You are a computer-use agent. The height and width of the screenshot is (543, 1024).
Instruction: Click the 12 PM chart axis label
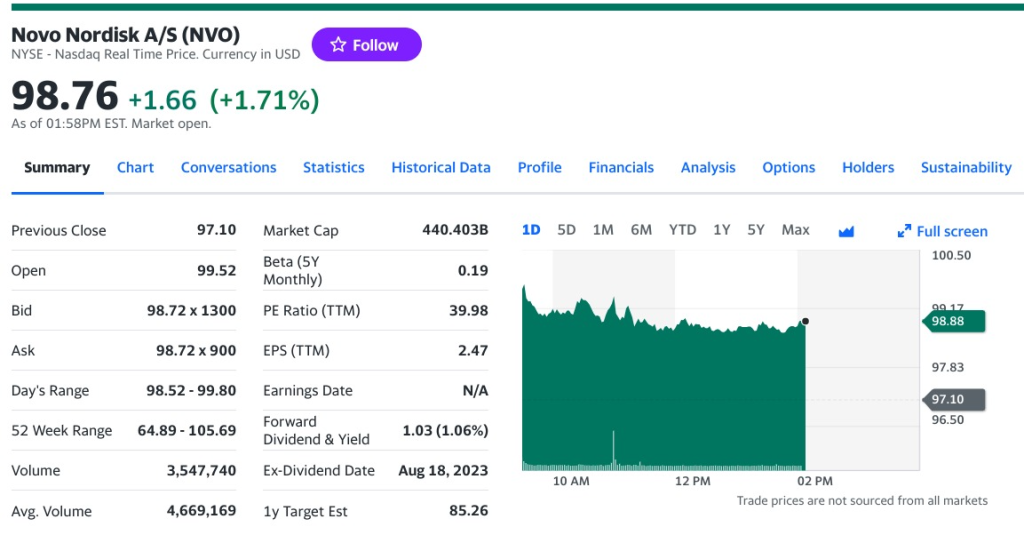coord(692,481)
